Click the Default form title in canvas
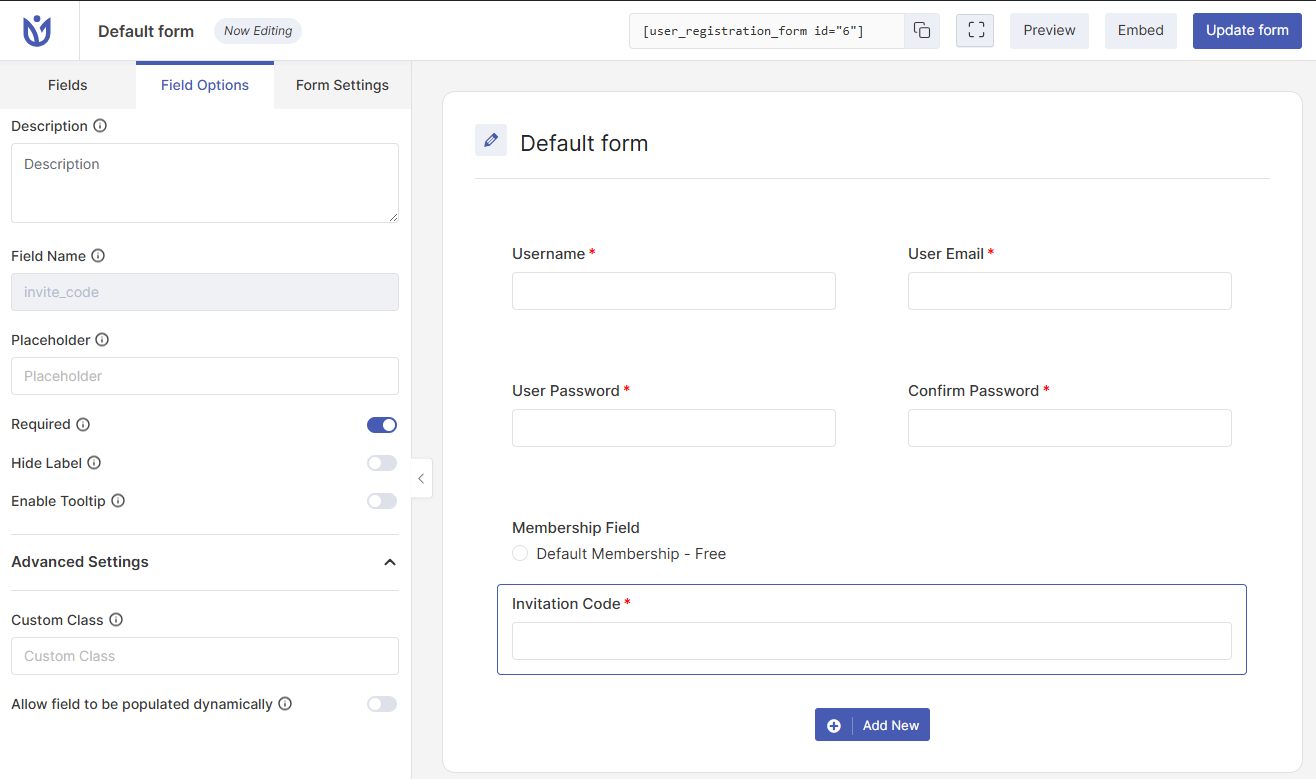1316x779 pixels. [584, 143]
